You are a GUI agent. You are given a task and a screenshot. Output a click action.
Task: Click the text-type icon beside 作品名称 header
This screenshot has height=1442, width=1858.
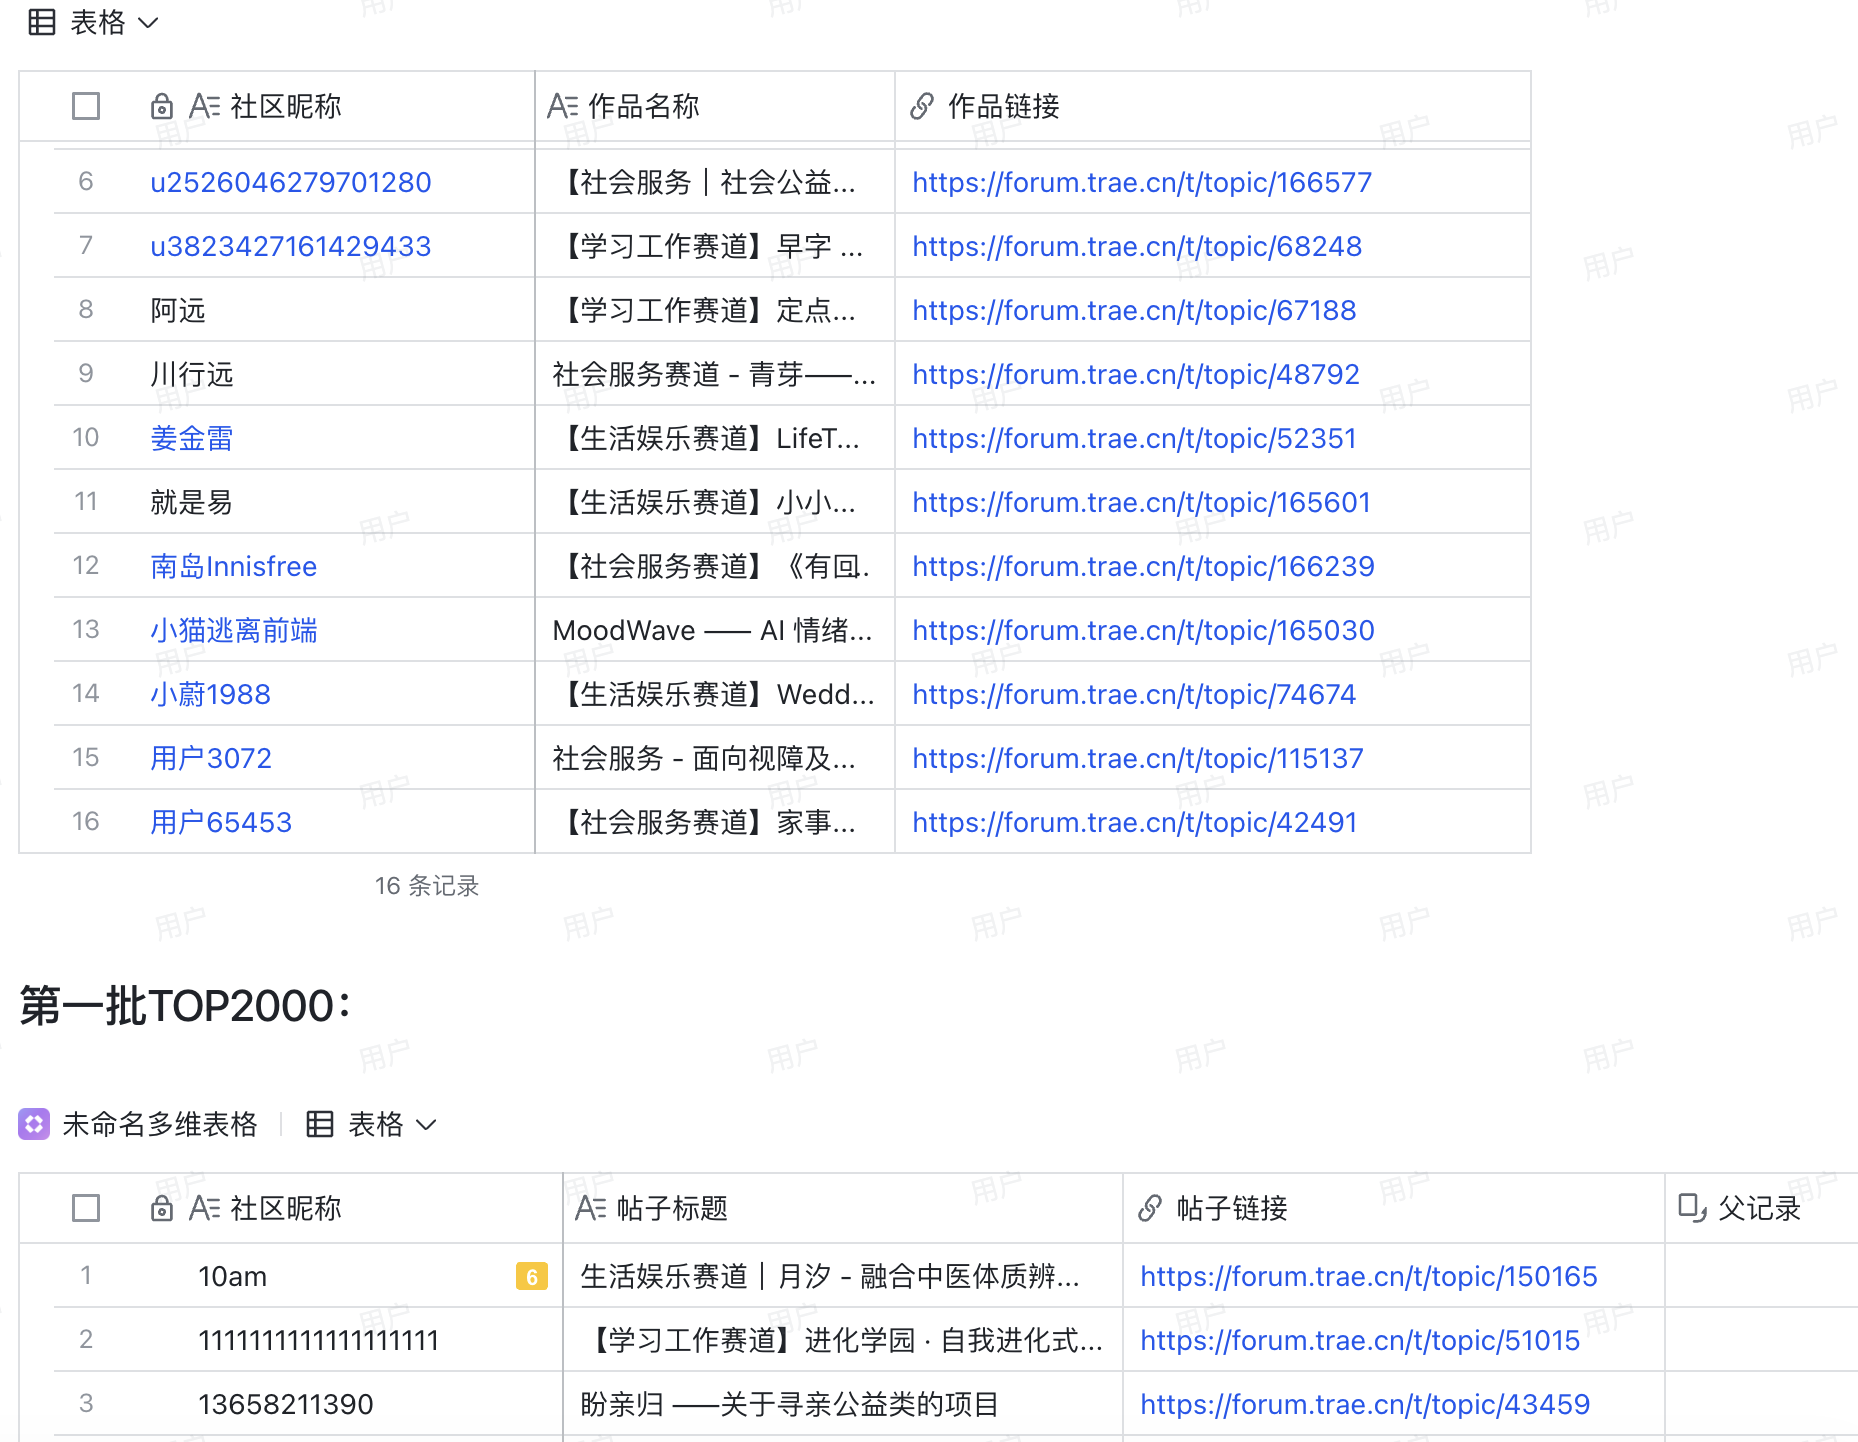pos(563,106)
